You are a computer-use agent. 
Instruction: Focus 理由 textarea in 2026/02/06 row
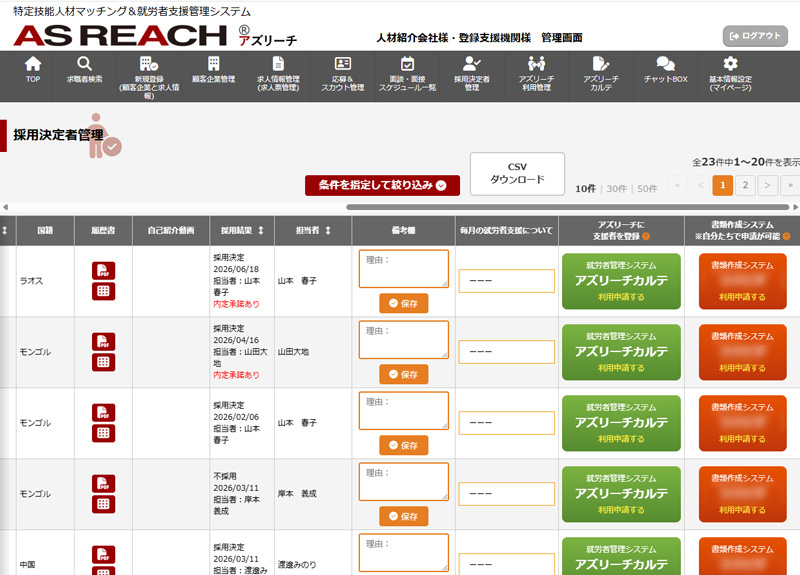coord(404,410)
